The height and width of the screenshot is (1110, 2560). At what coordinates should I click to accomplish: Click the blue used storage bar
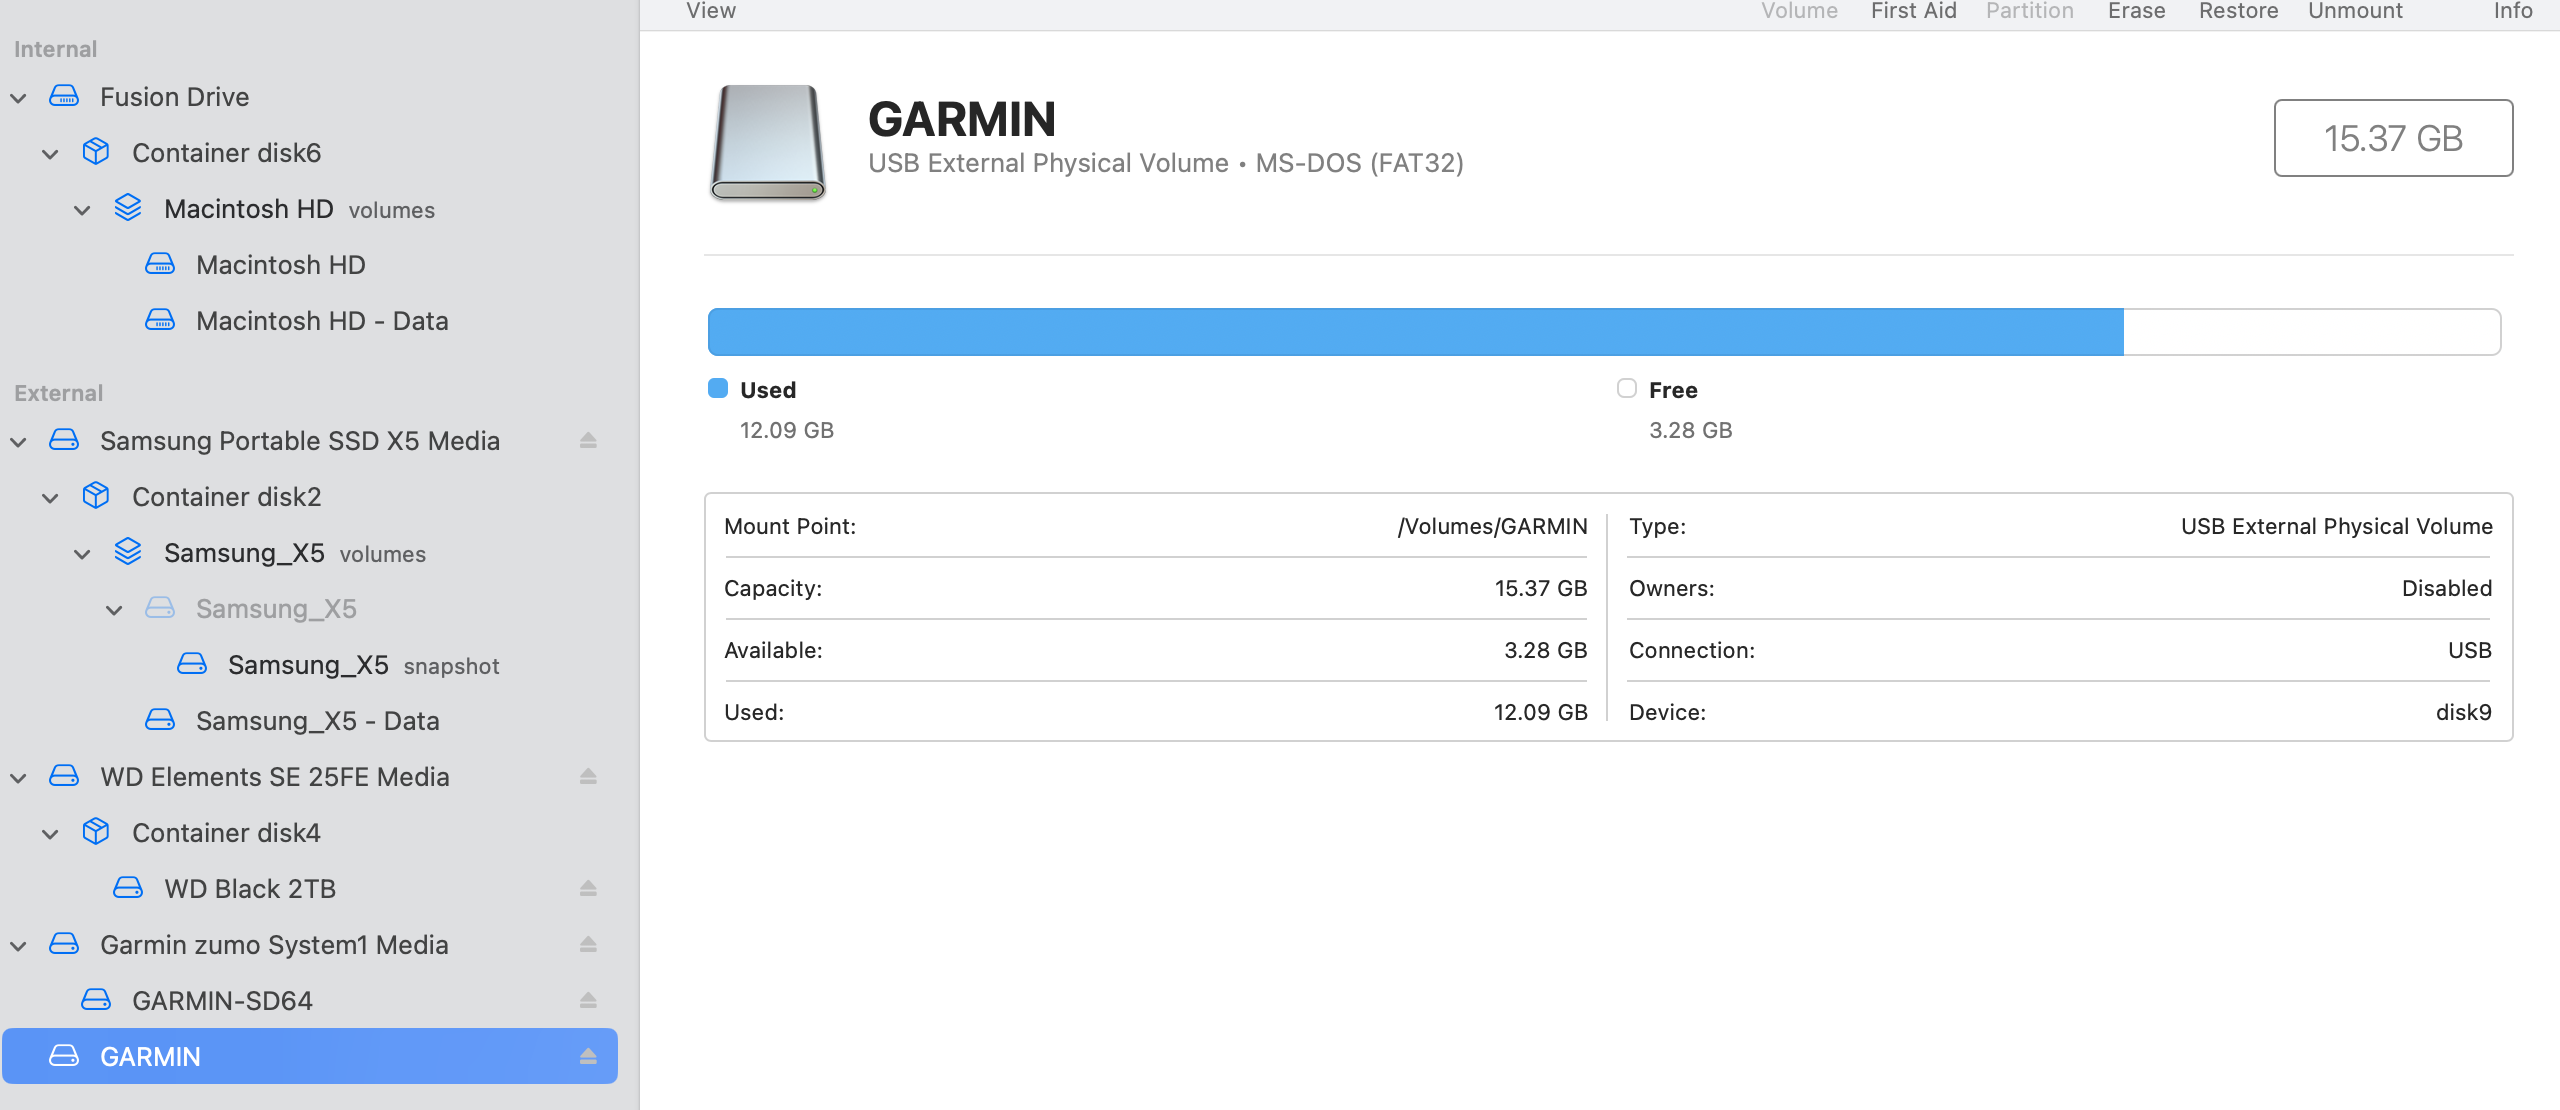[x=1415, y=332]
